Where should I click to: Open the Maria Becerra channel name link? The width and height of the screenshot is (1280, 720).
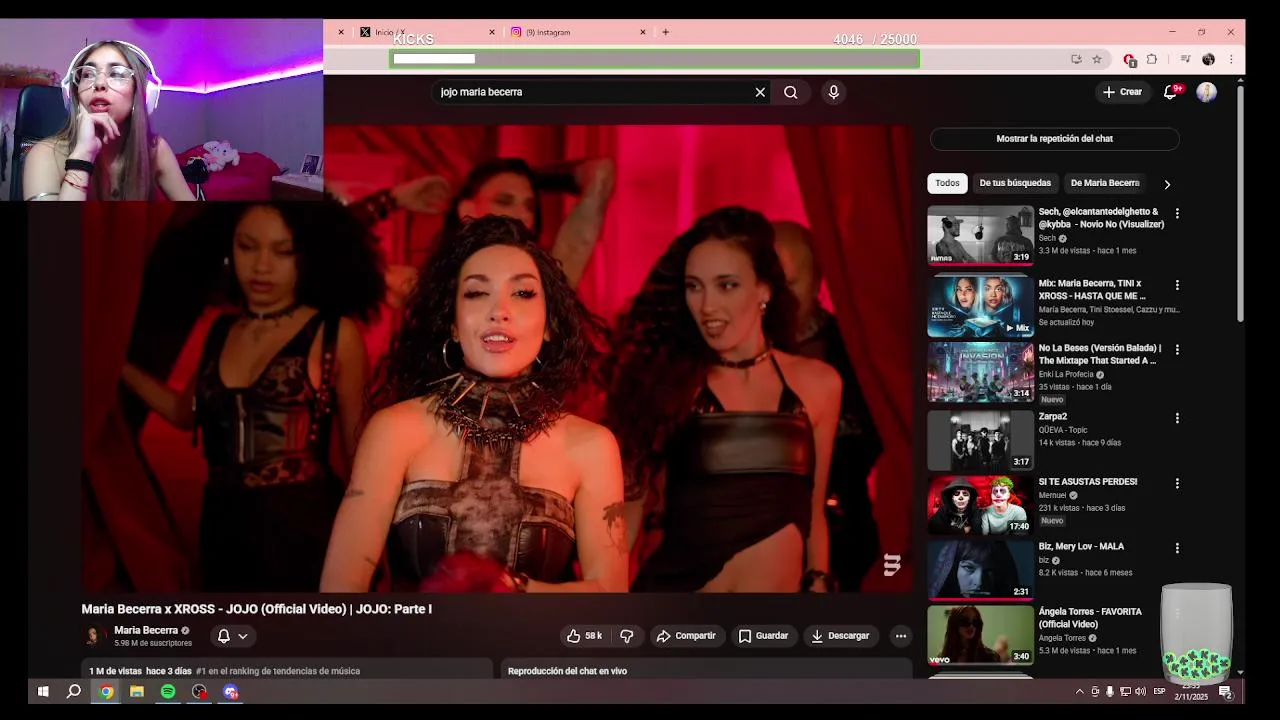point(146,630)
